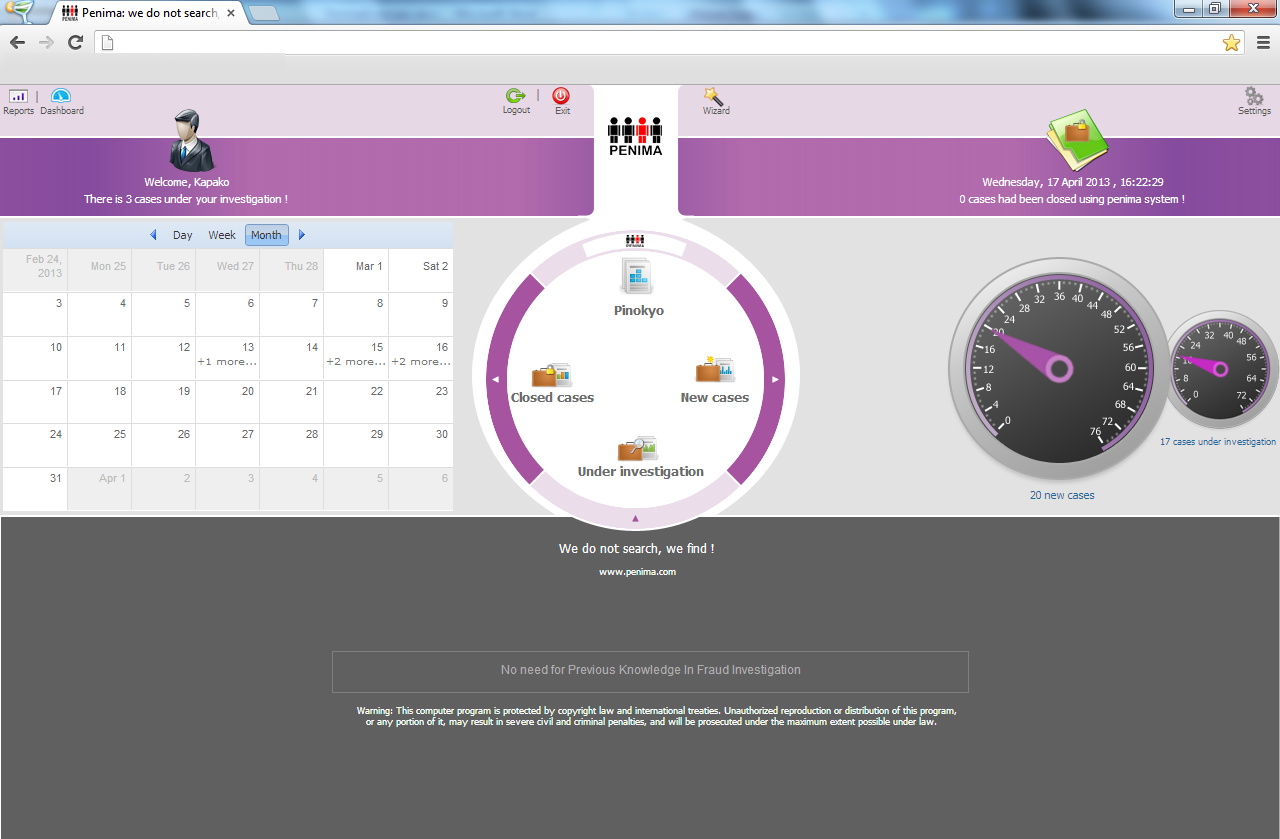
Task: Click the 'No need for Previous Knowledge' banner
Action: coord(650,671)
